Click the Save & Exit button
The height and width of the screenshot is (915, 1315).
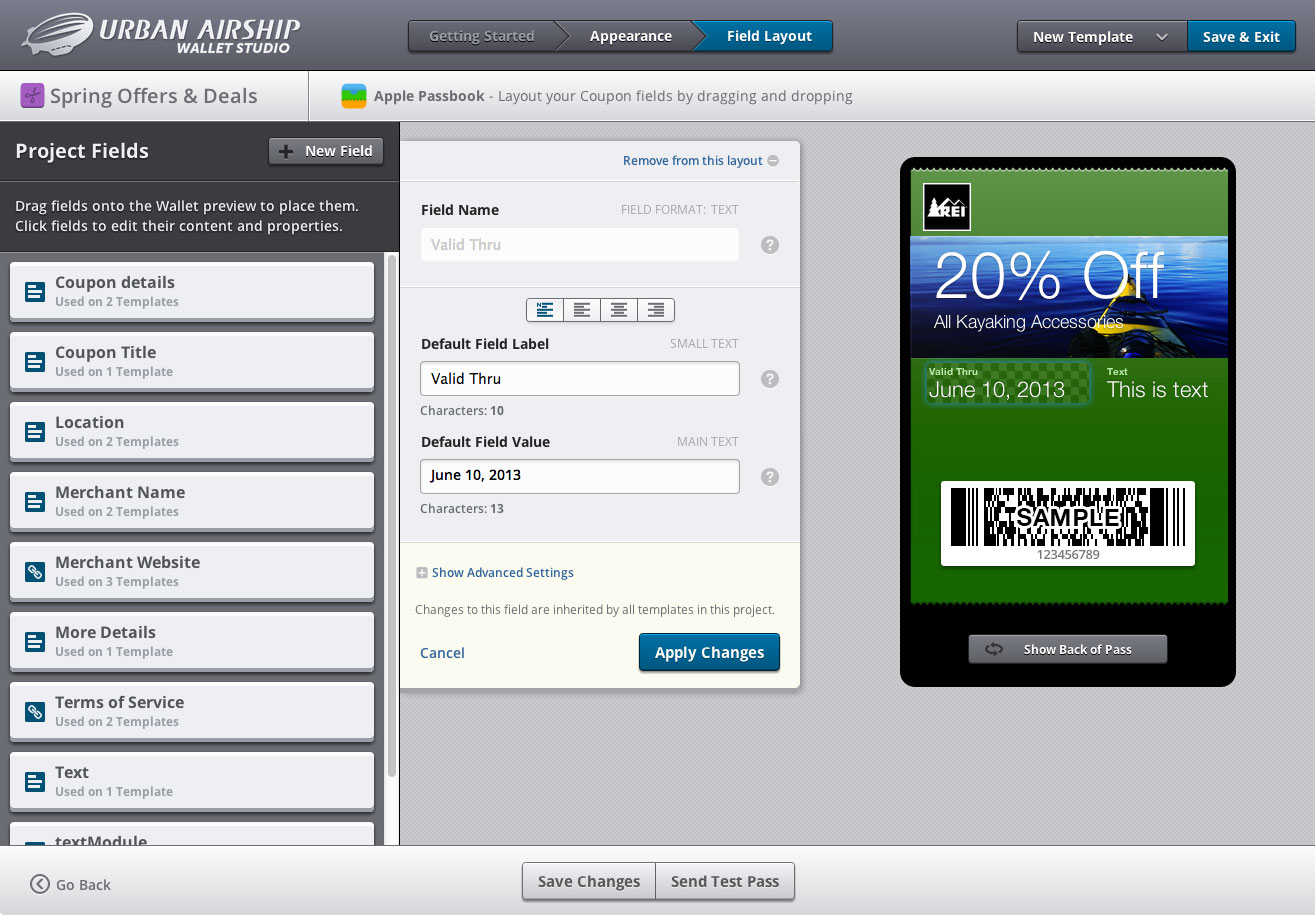click(x=1241, y=37)
